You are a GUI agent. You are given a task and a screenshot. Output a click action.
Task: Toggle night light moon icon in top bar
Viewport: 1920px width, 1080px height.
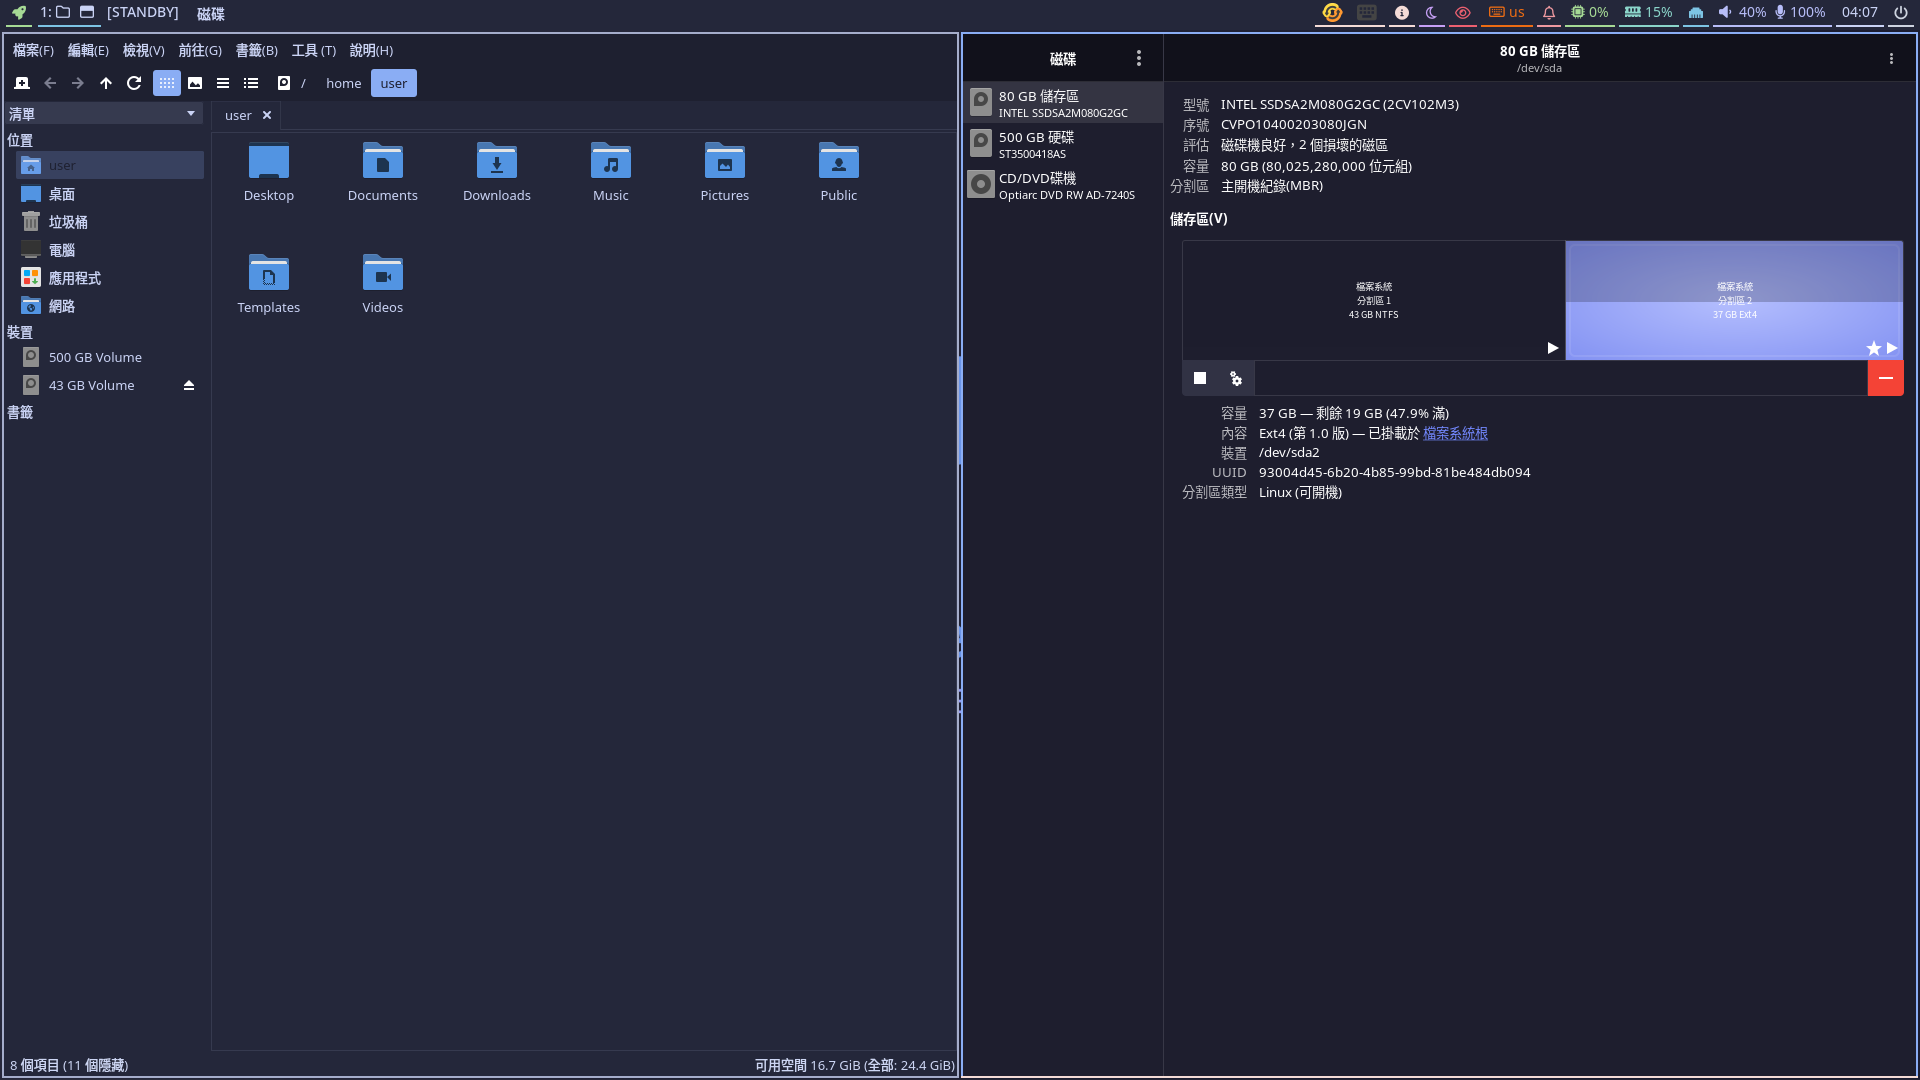pyautogui.click(x=1431, y=13)
